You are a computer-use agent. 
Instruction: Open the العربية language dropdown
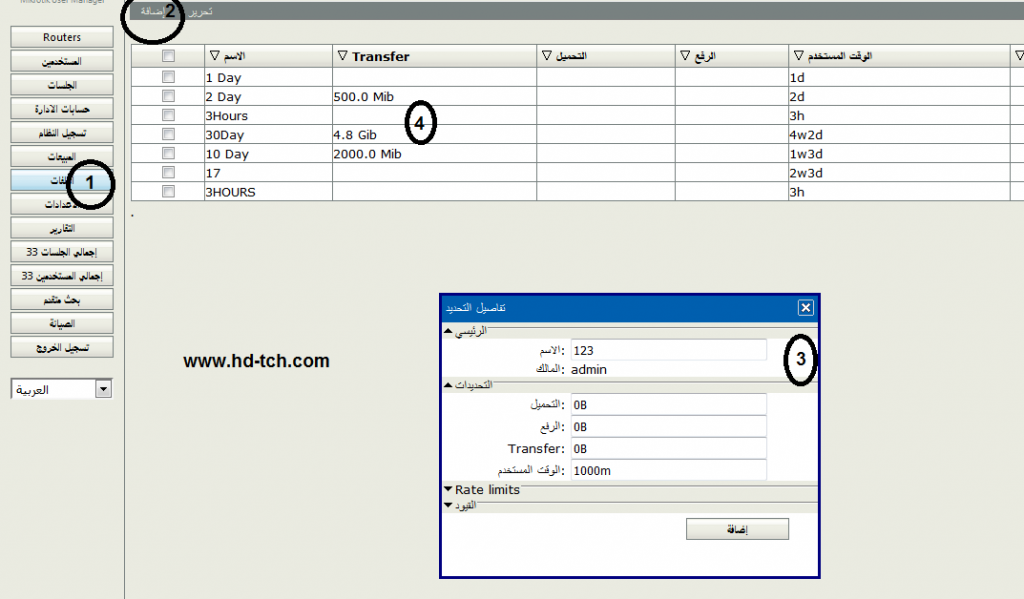click(x=103, y=390)
